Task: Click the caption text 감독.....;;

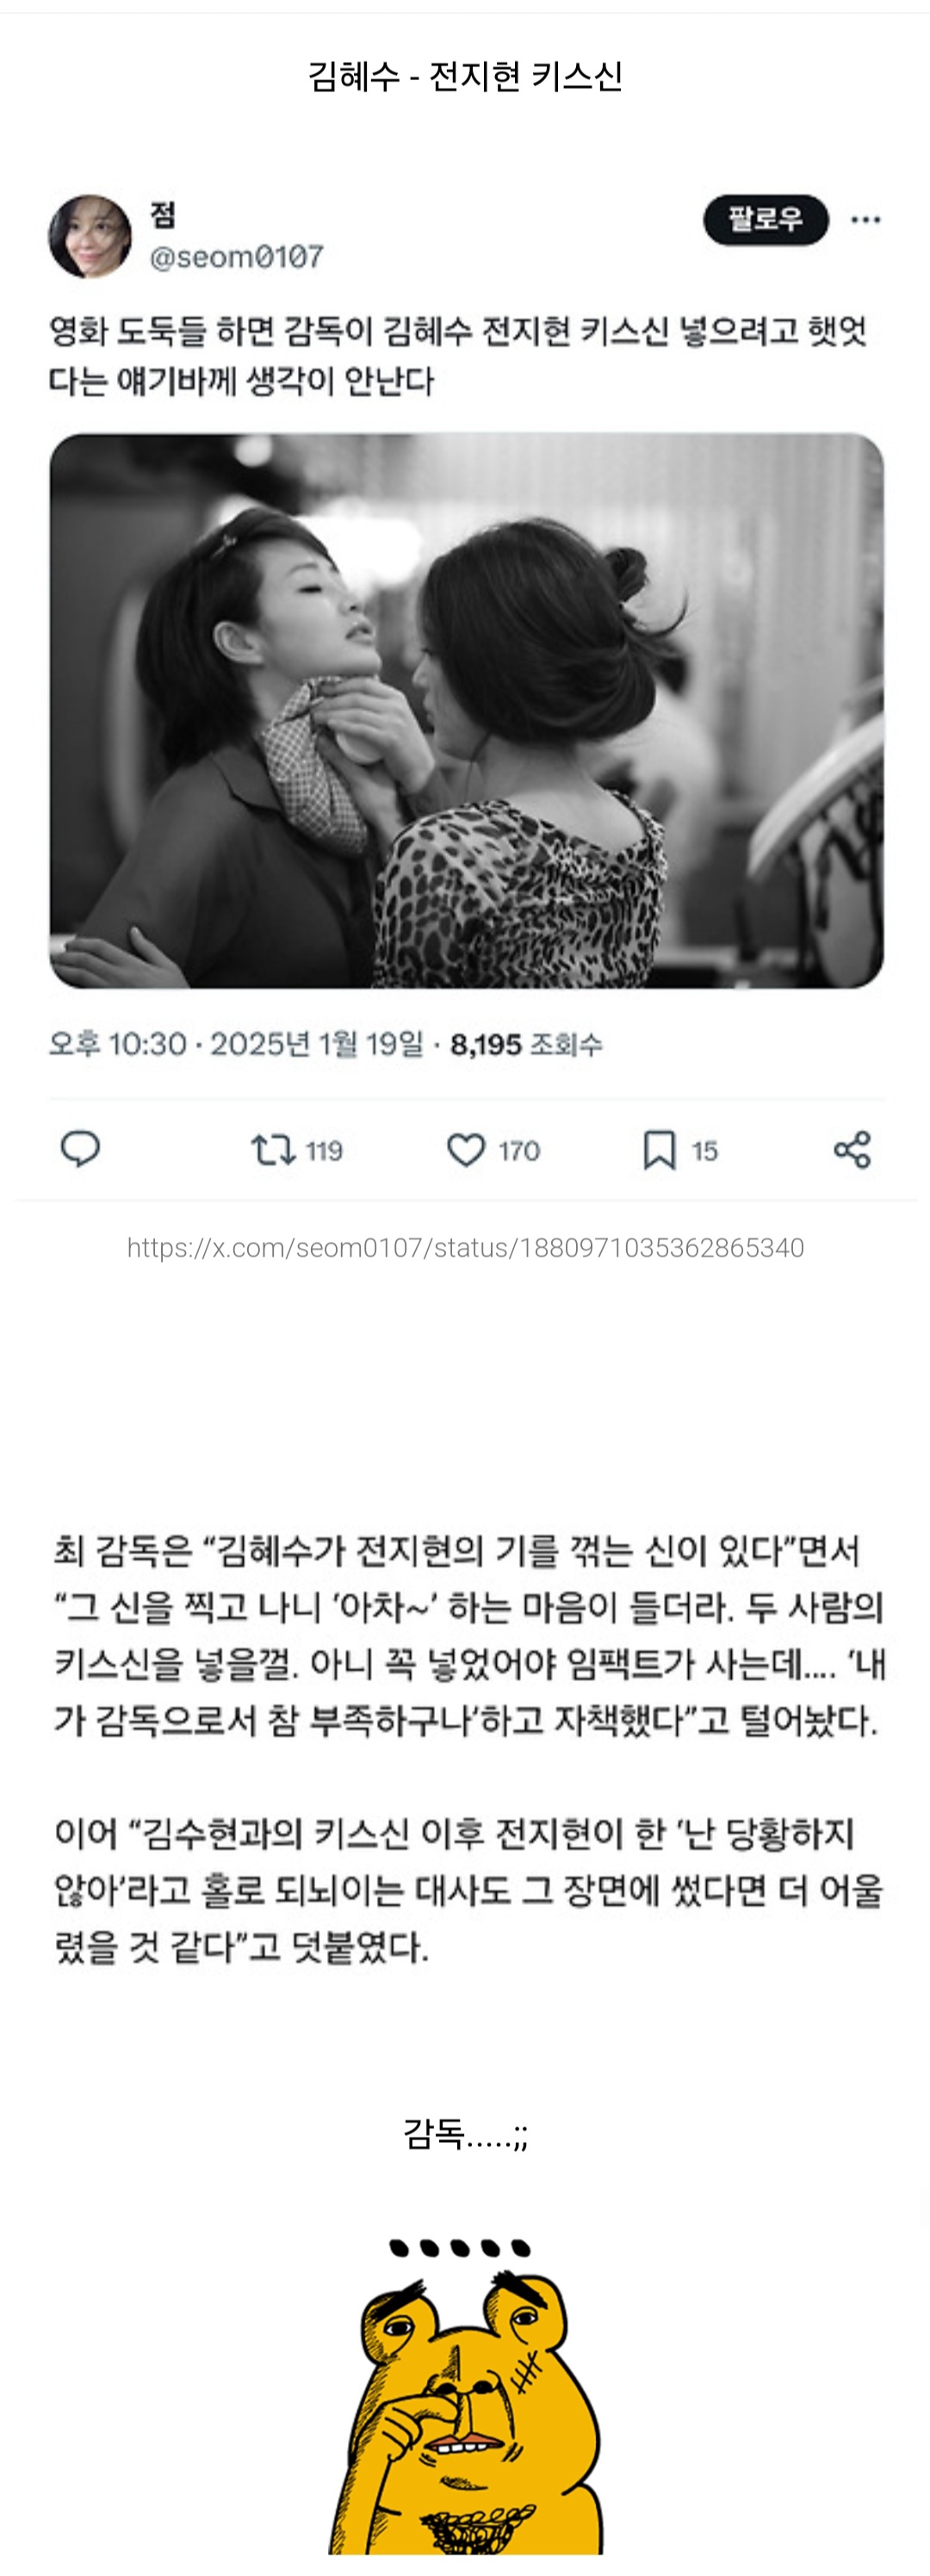Action: pos(465,2134)
